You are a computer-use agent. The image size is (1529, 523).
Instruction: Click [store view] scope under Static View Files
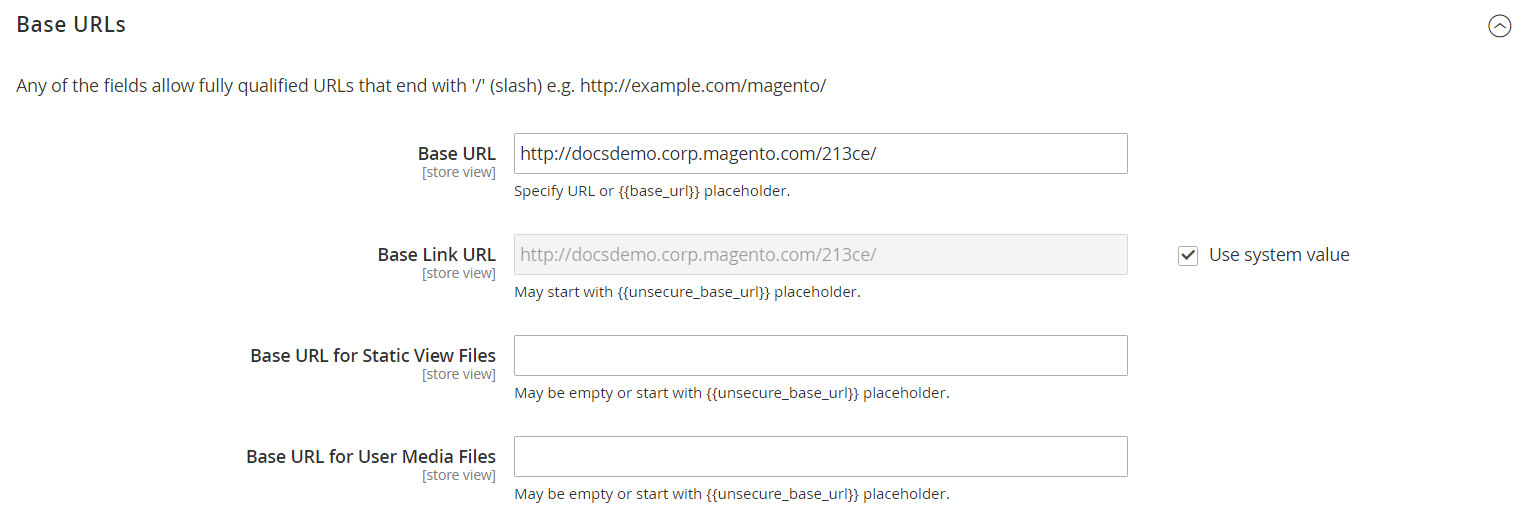[x=458, y=374]
